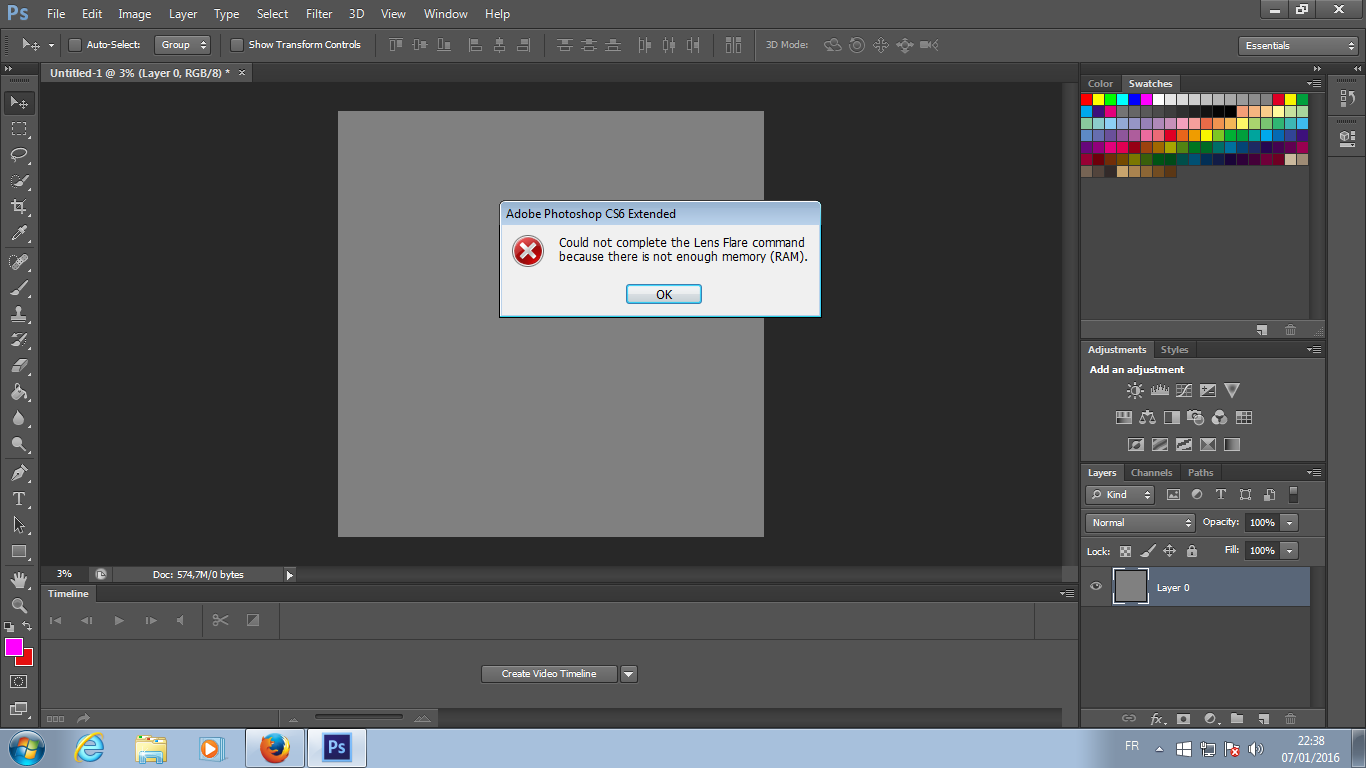Click Create Video Timeline button
1366x768 pixels.
point(549,674)
